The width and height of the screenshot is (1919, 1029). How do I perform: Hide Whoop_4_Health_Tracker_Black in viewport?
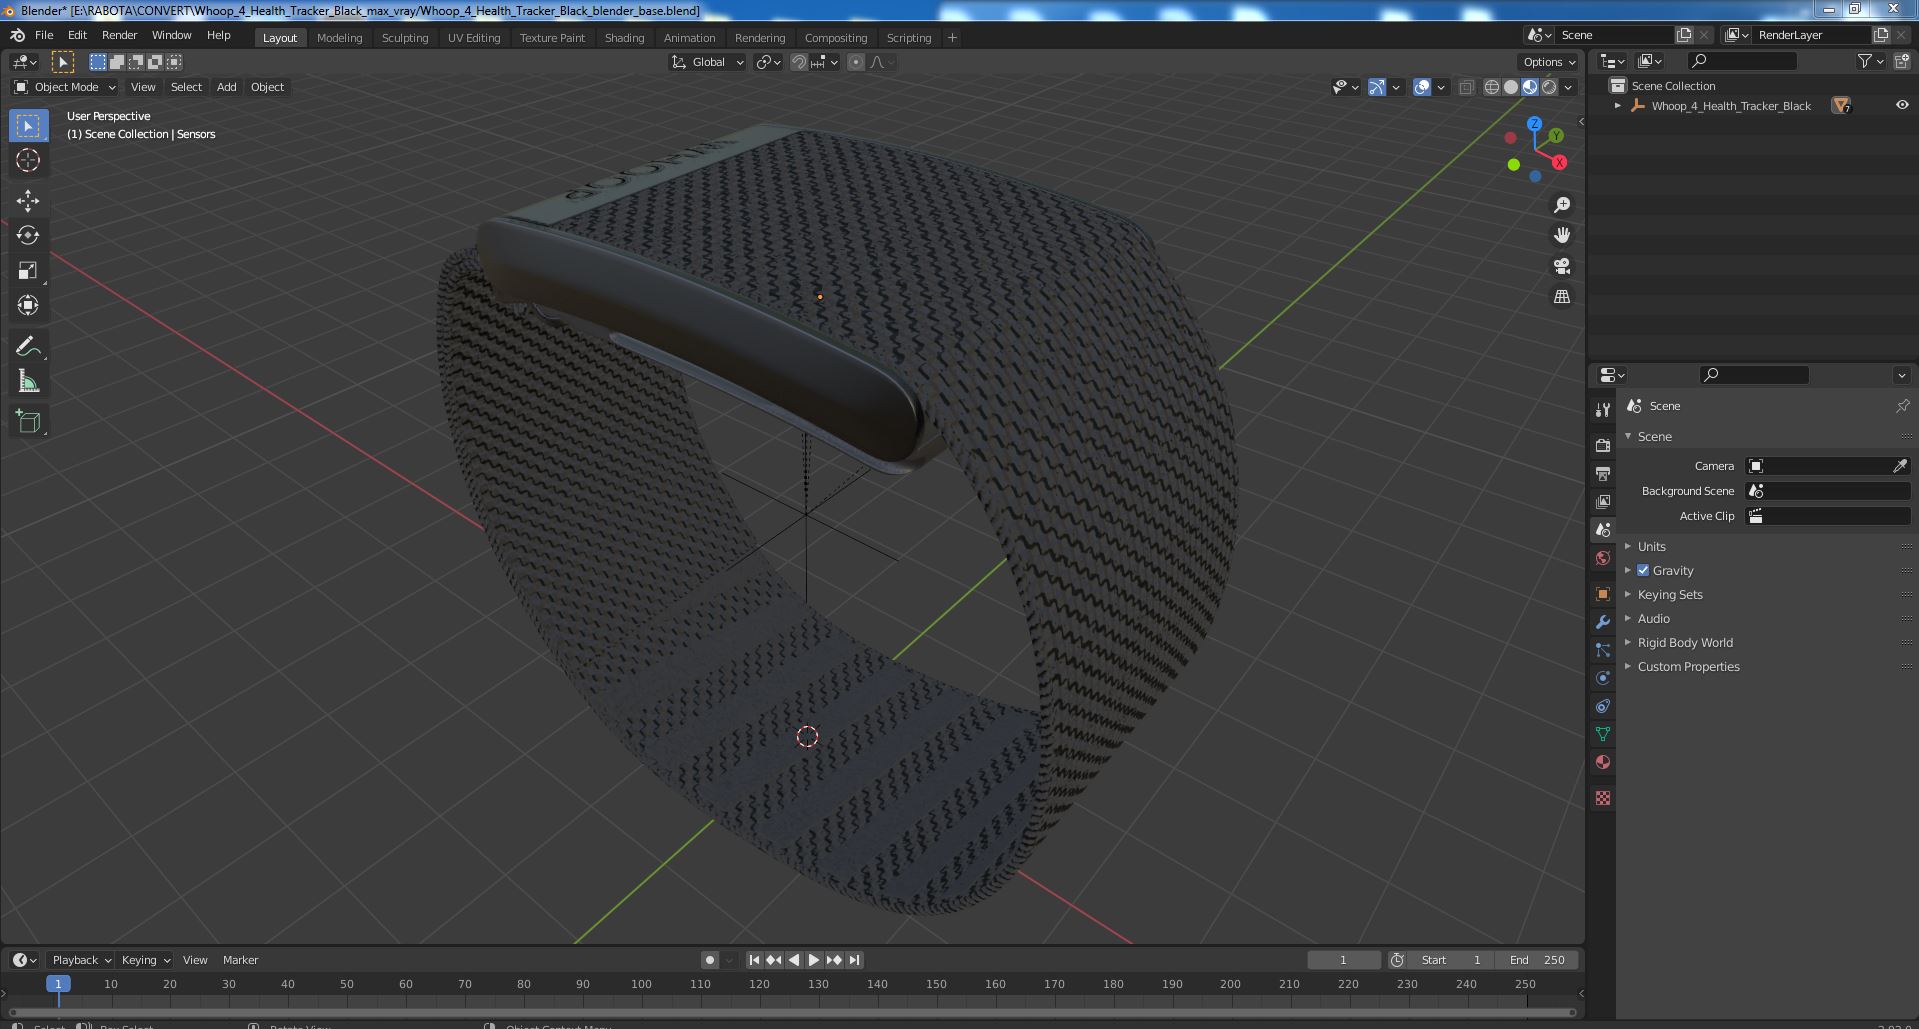[x=1902, y=105]
